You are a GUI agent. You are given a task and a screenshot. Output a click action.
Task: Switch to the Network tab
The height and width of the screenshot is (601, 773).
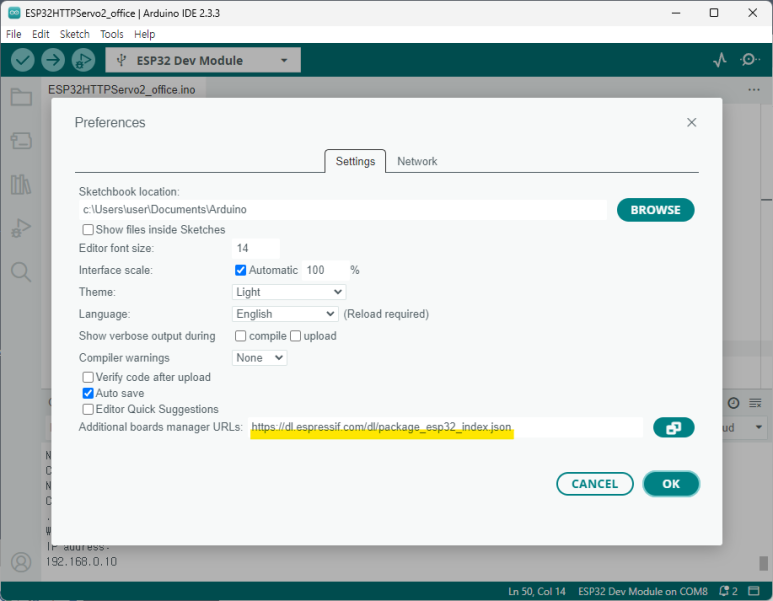coord(417,161)
